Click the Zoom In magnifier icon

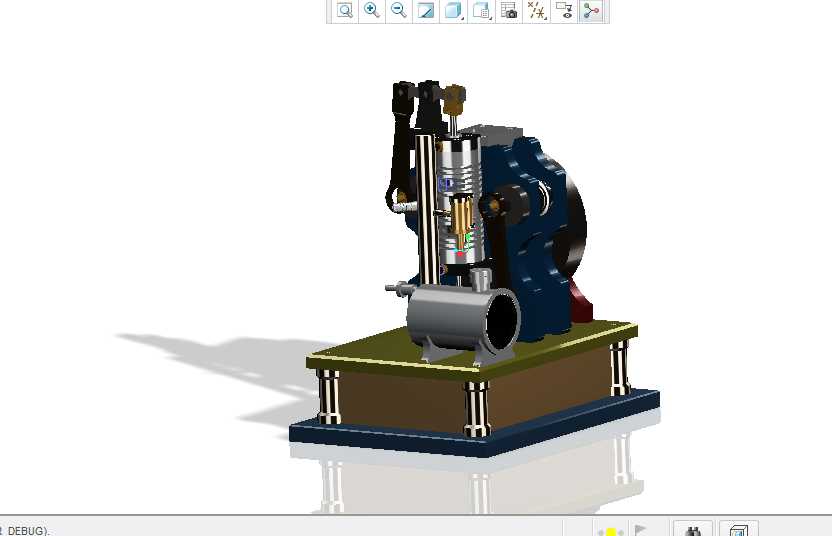[372, 10]
